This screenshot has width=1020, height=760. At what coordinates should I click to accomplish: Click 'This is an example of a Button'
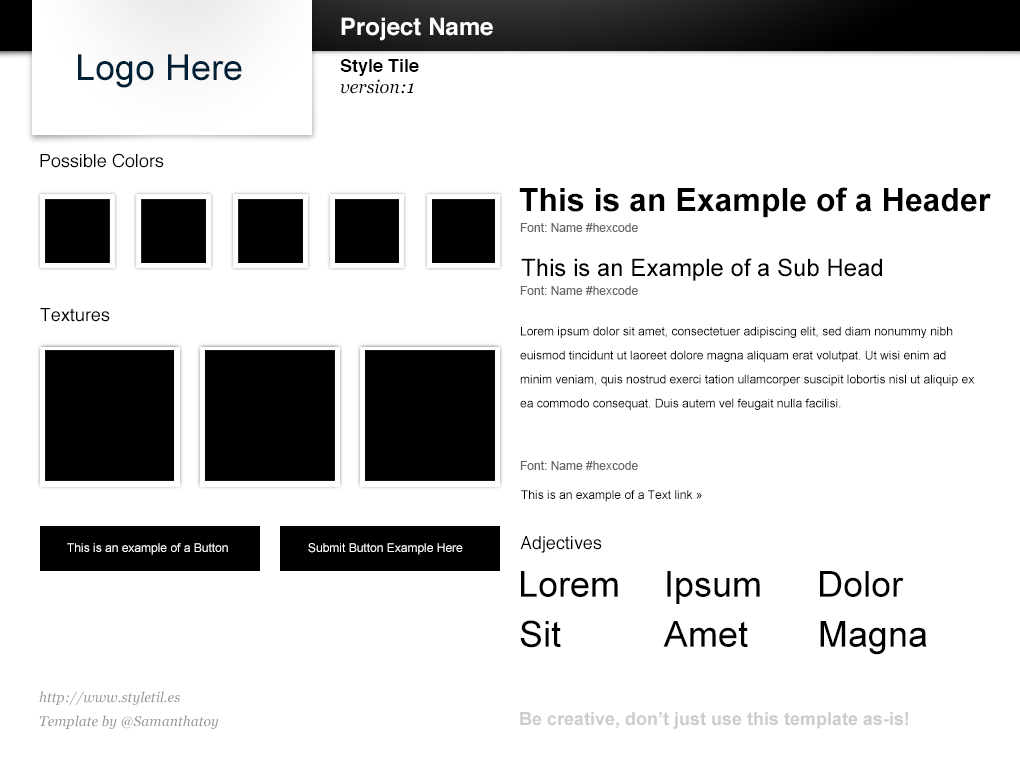point(150,549)
